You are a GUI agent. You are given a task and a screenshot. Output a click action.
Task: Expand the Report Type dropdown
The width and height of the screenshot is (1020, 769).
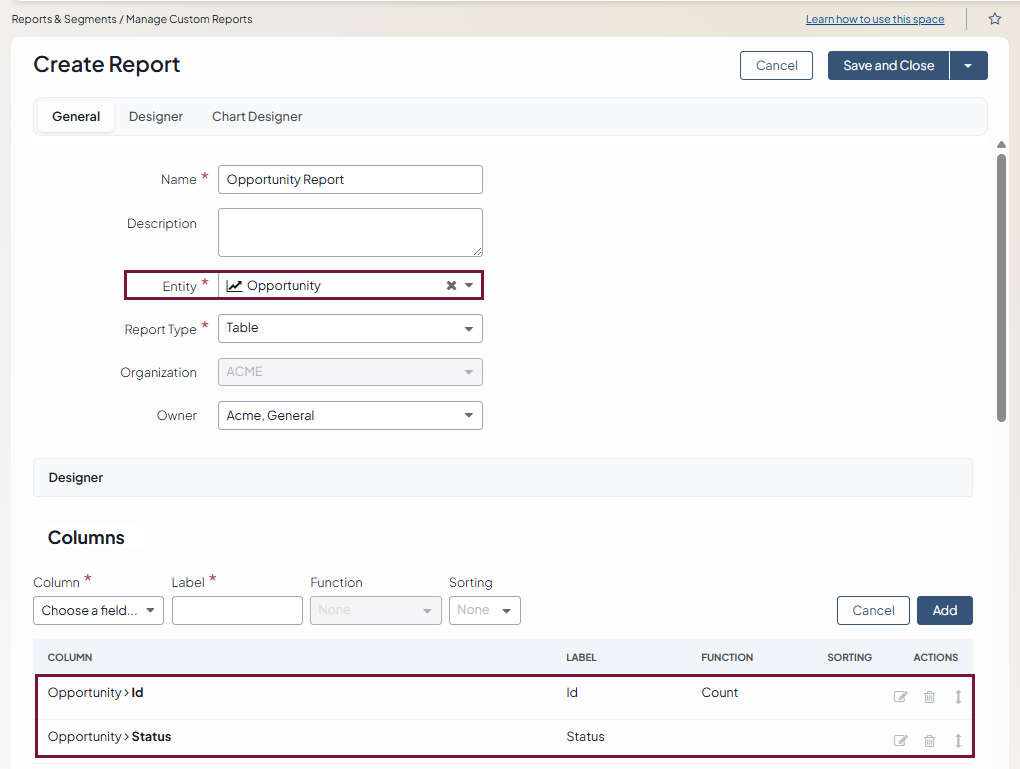(350, 328)
